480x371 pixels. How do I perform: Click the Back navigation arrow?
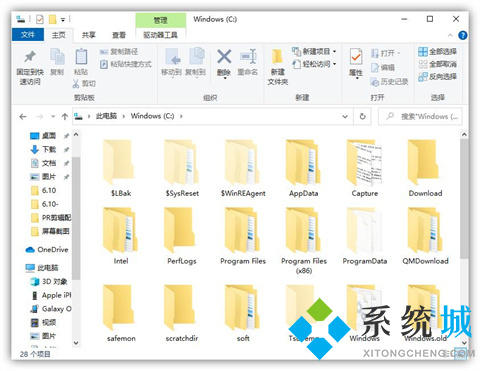[23, 117]
